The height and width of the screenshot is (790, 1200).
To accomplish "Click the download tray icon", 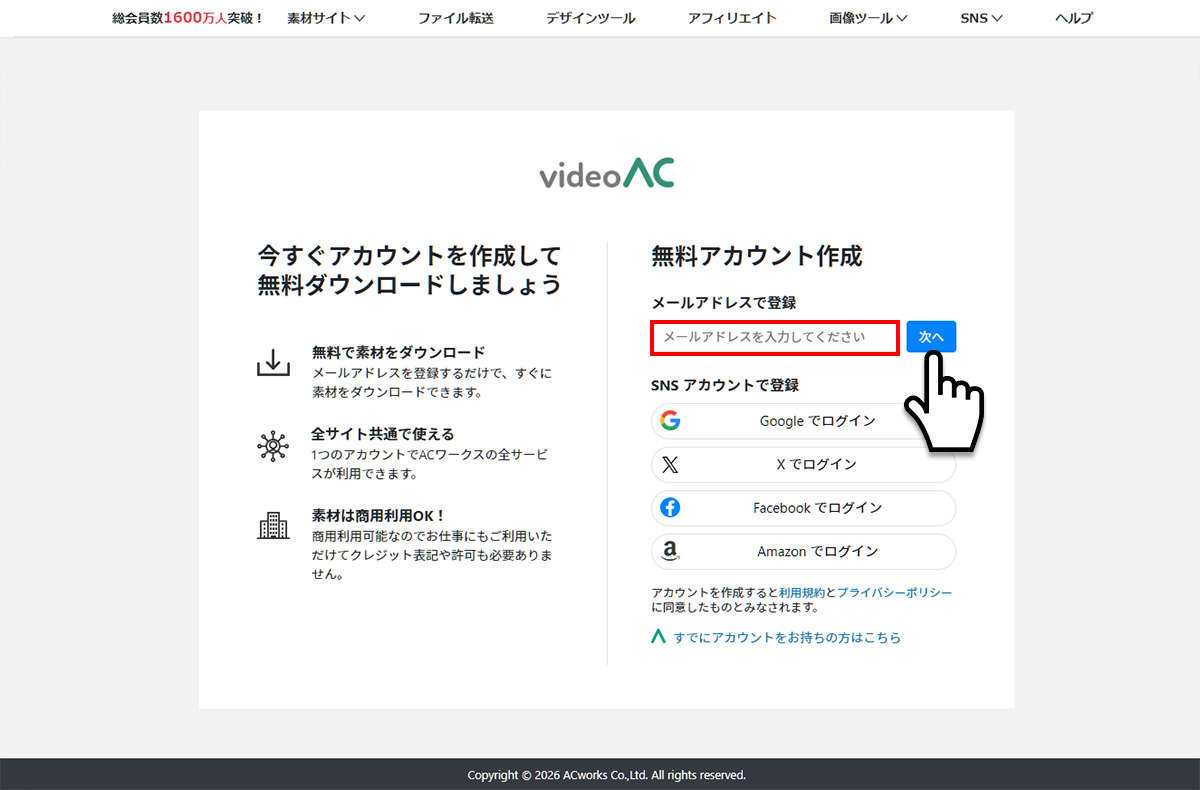I will click(x=273, y=363).
